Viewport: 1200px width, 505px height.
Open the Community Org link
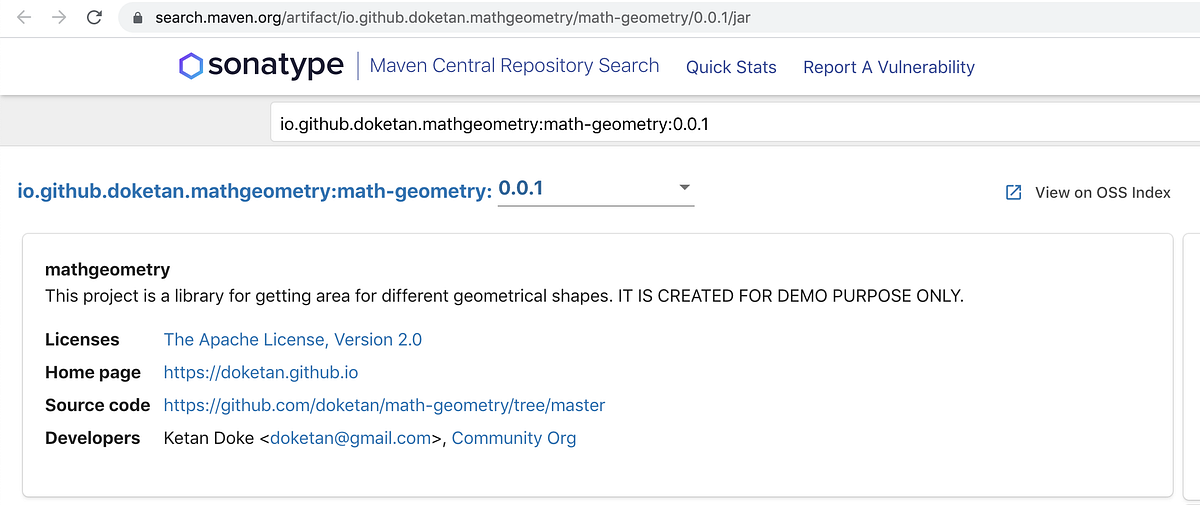514,439
